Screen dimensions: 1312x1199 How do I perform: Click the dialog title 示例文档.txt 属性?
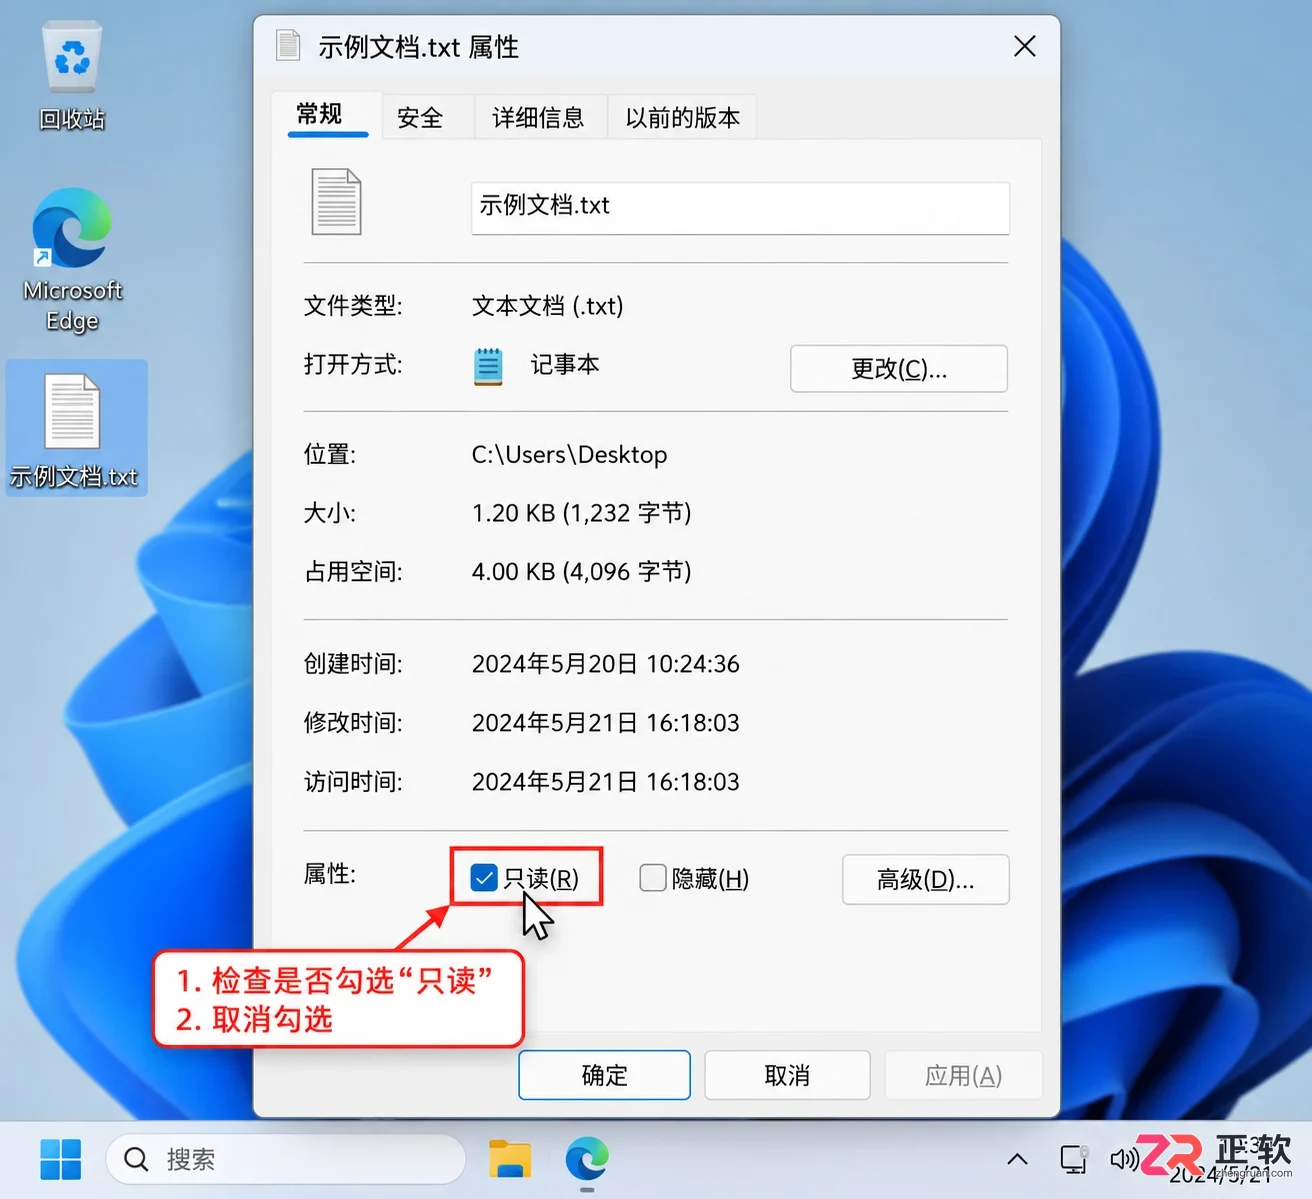pyautogui.click(x=418, y=47)
